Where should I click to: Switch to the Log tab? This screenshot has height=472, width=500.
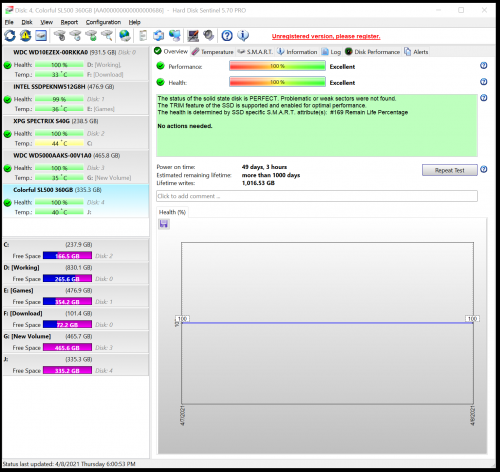click(331, 52)
